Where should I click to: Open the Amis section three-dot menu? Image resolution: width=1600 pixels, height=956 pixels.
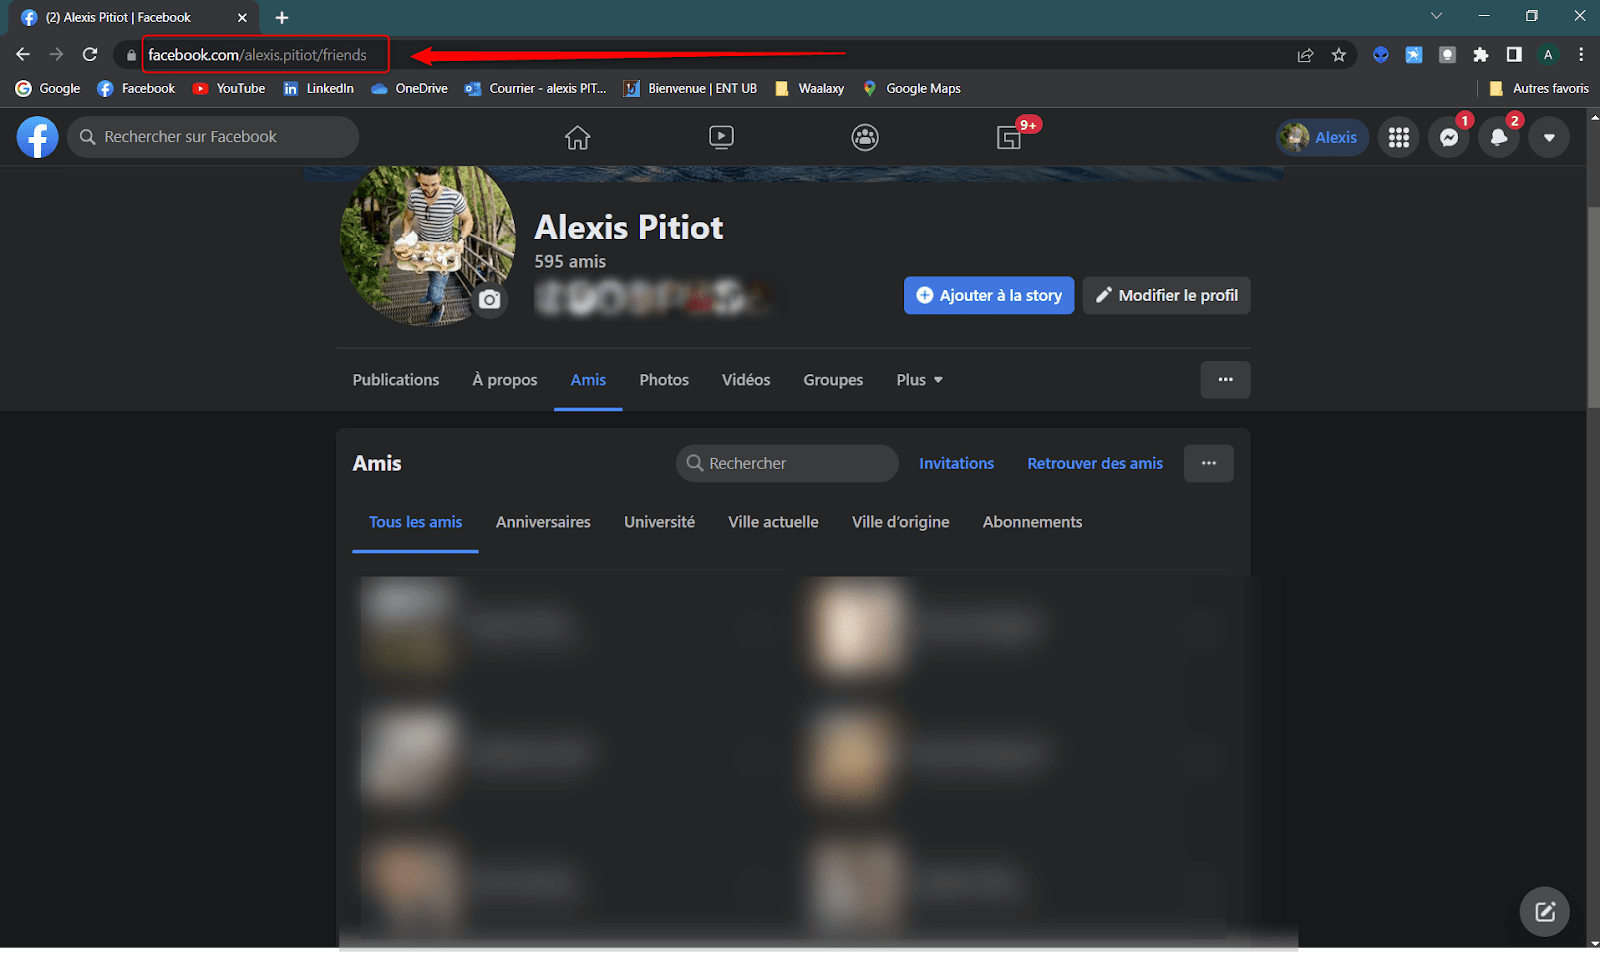[x=1209, y=463]
